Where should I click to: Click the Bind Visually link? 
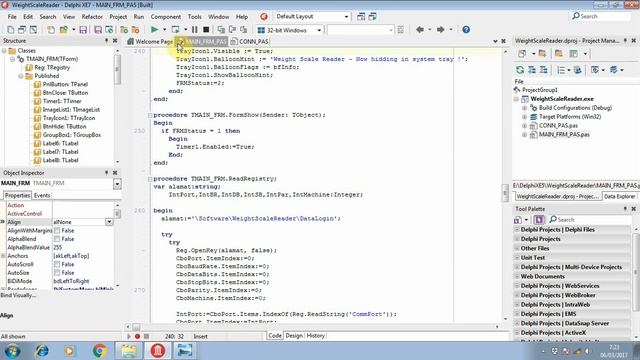point(18,295)
